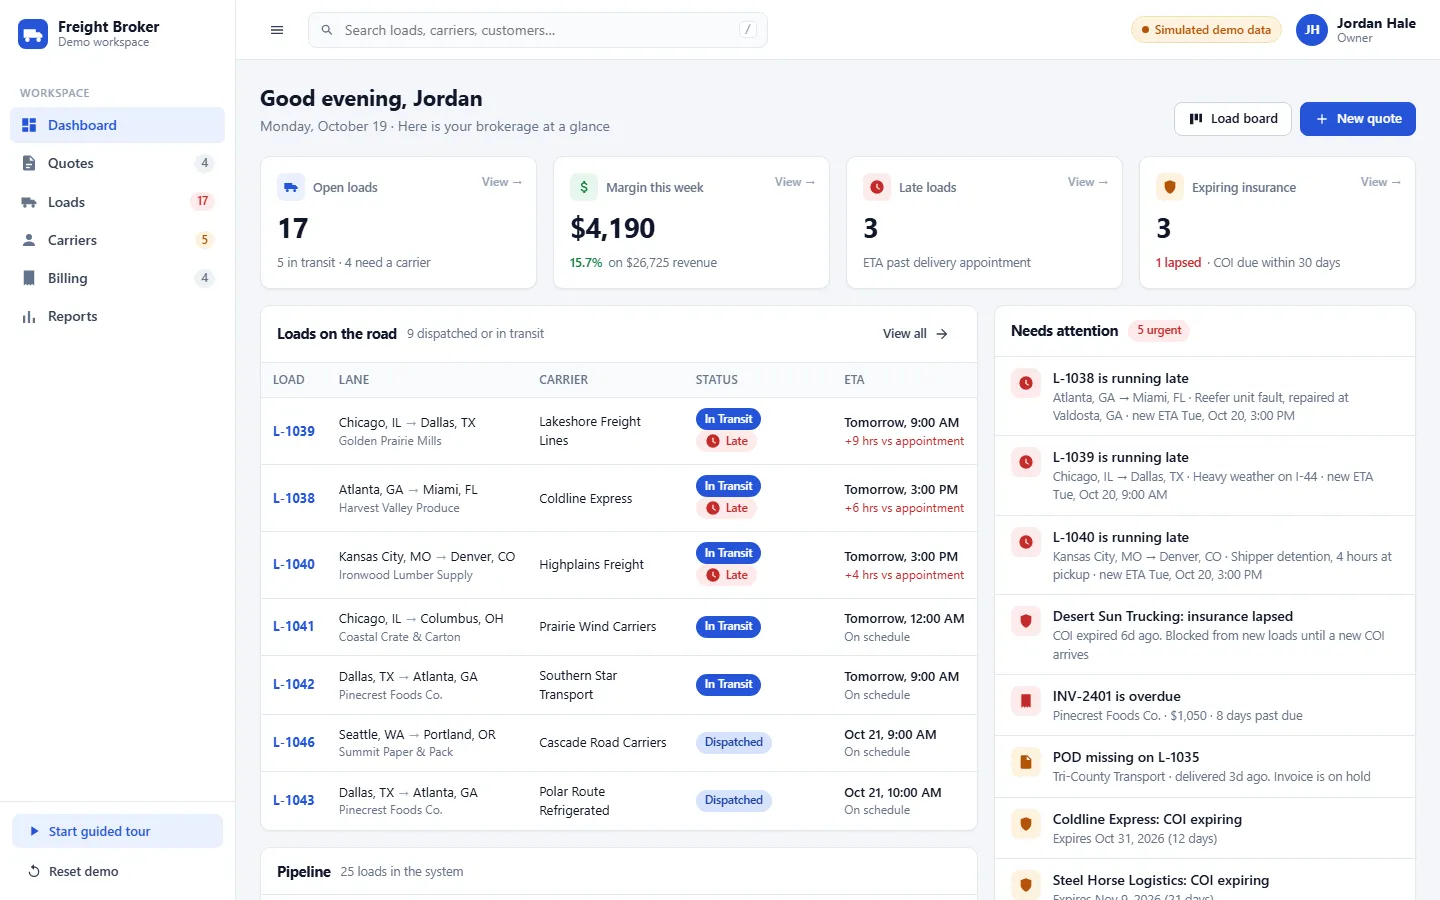
Task: Click the Reports bar chart icon
Action: [29, 317]
